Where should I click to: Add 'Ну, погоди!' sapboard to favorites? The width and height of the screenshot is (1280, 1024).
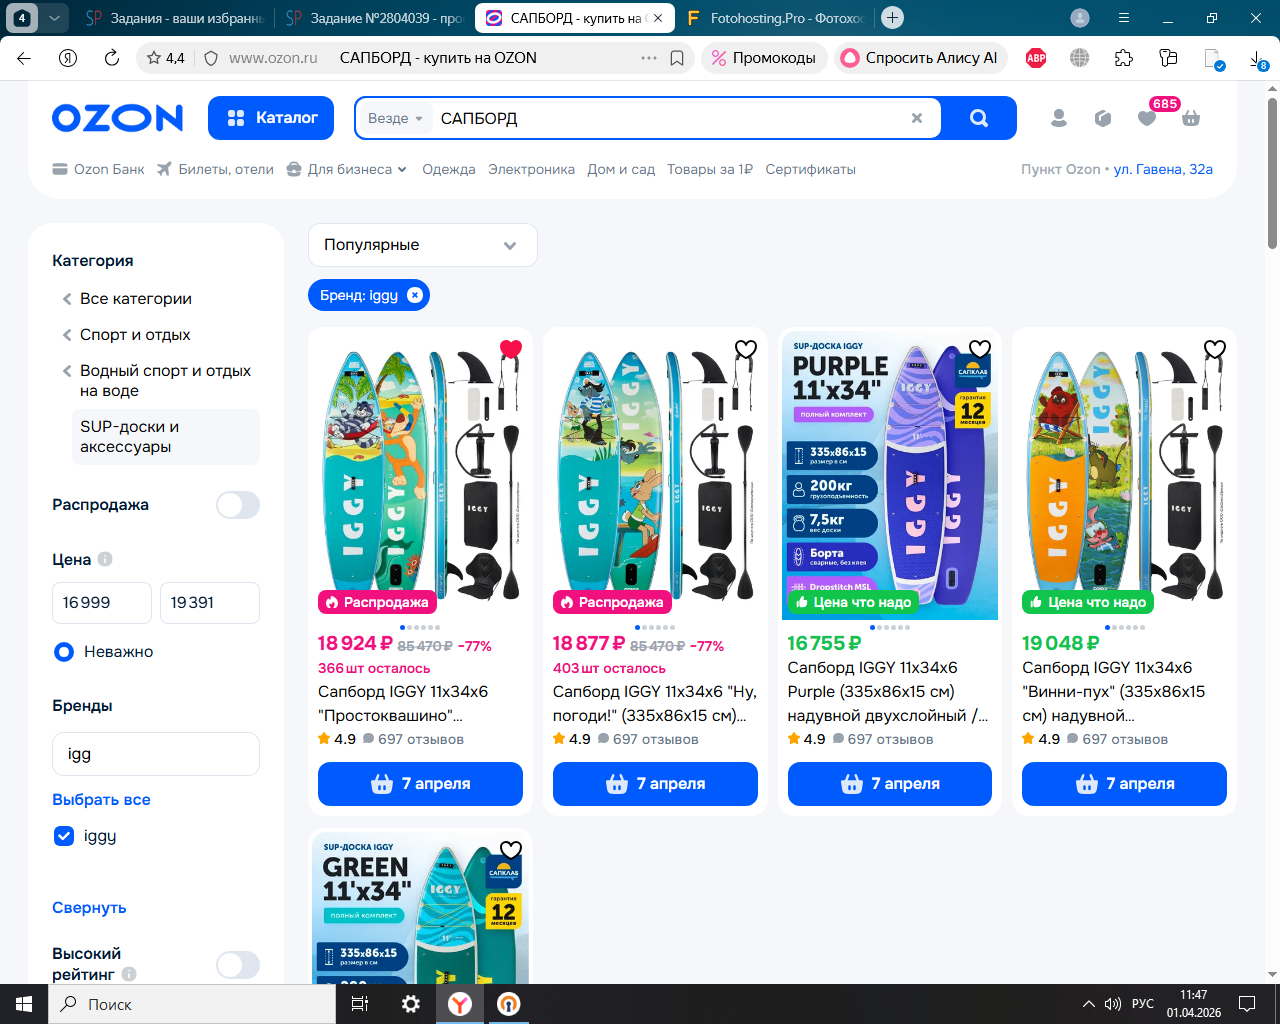click(x=746, y=349)
